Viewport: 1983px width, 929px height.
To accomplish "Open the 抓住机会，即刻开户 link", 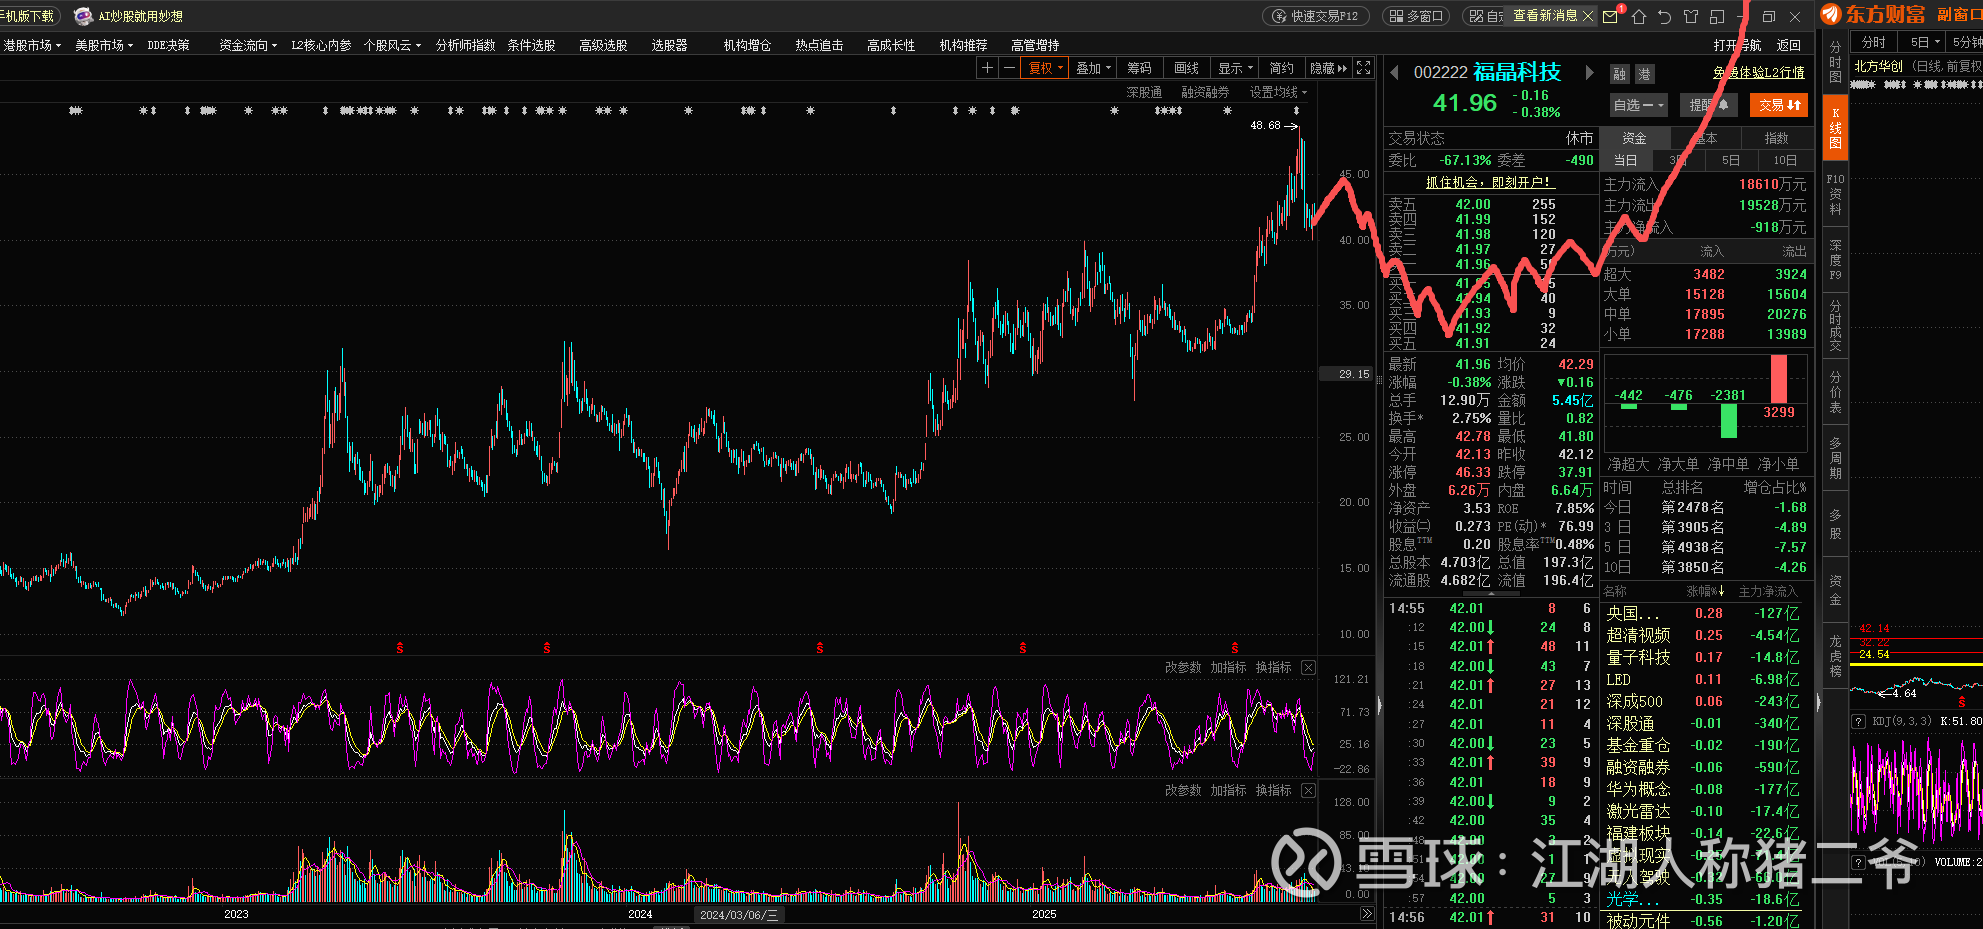I will pos(1488,182).
